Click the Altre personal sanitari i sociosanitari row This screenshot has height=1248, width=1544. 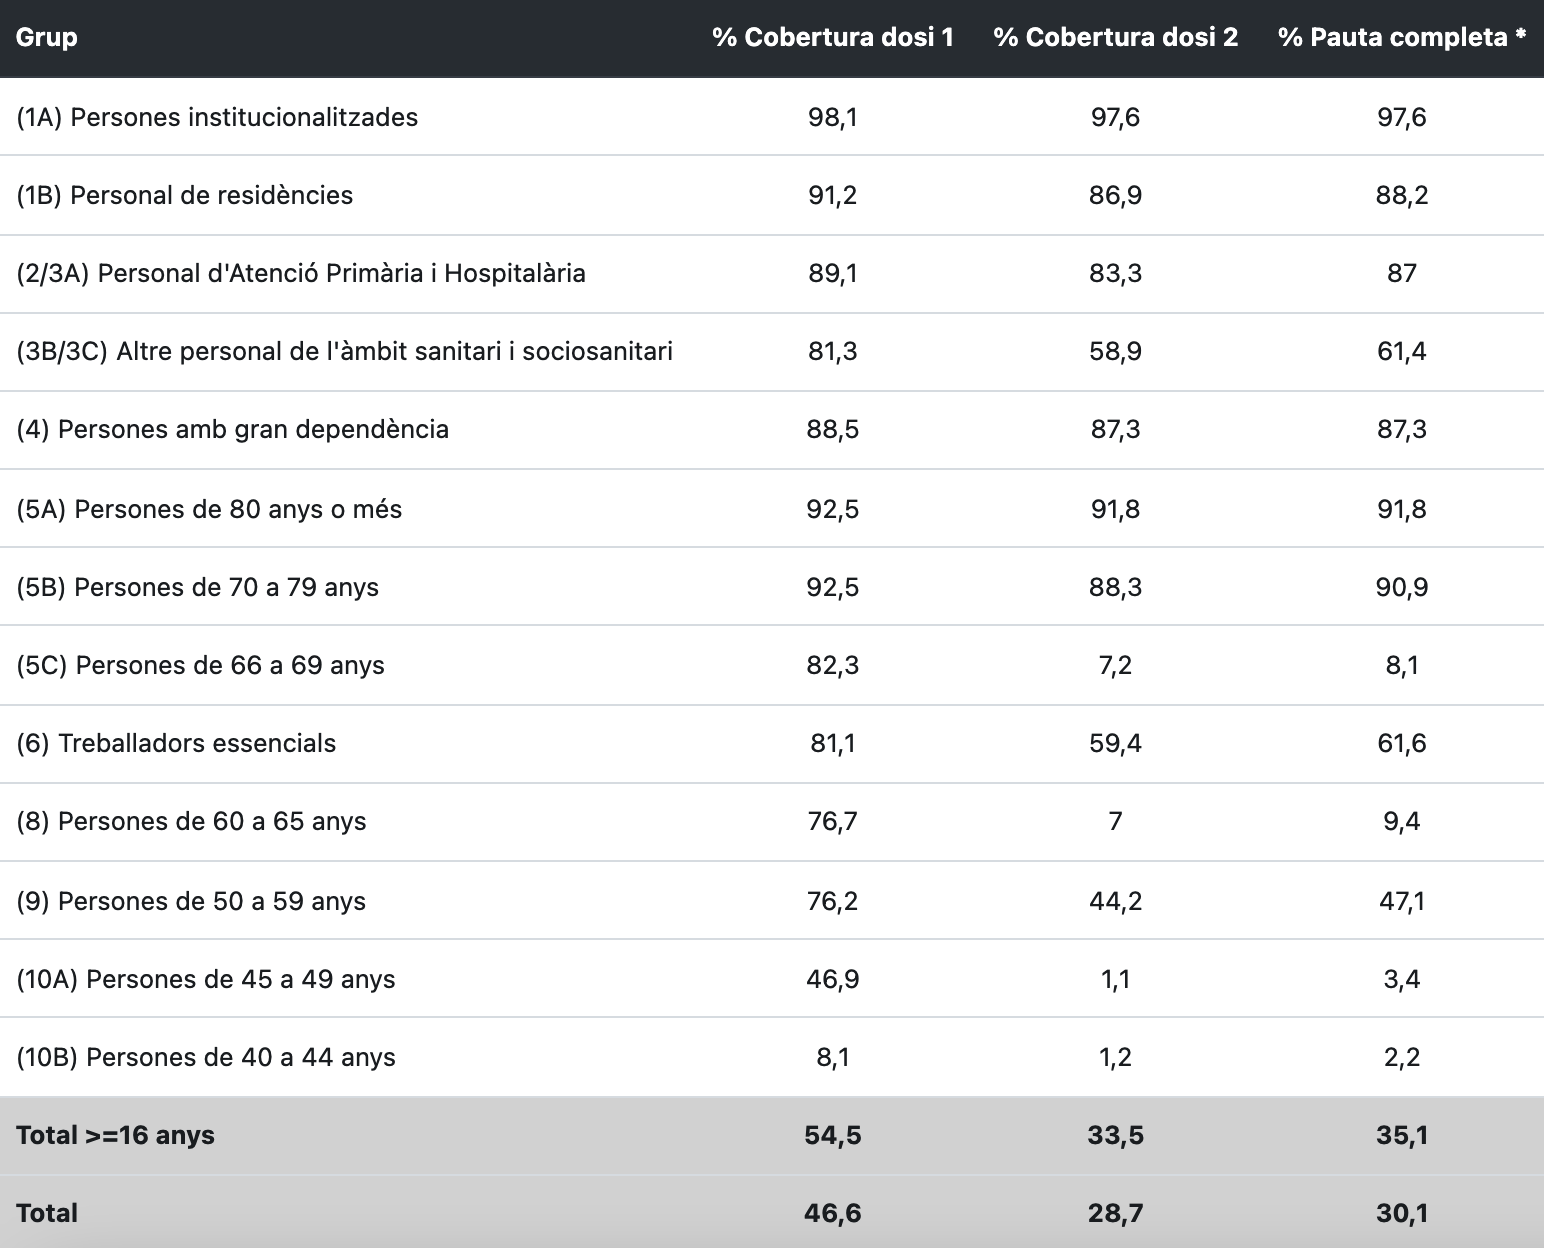click(344, 351)
